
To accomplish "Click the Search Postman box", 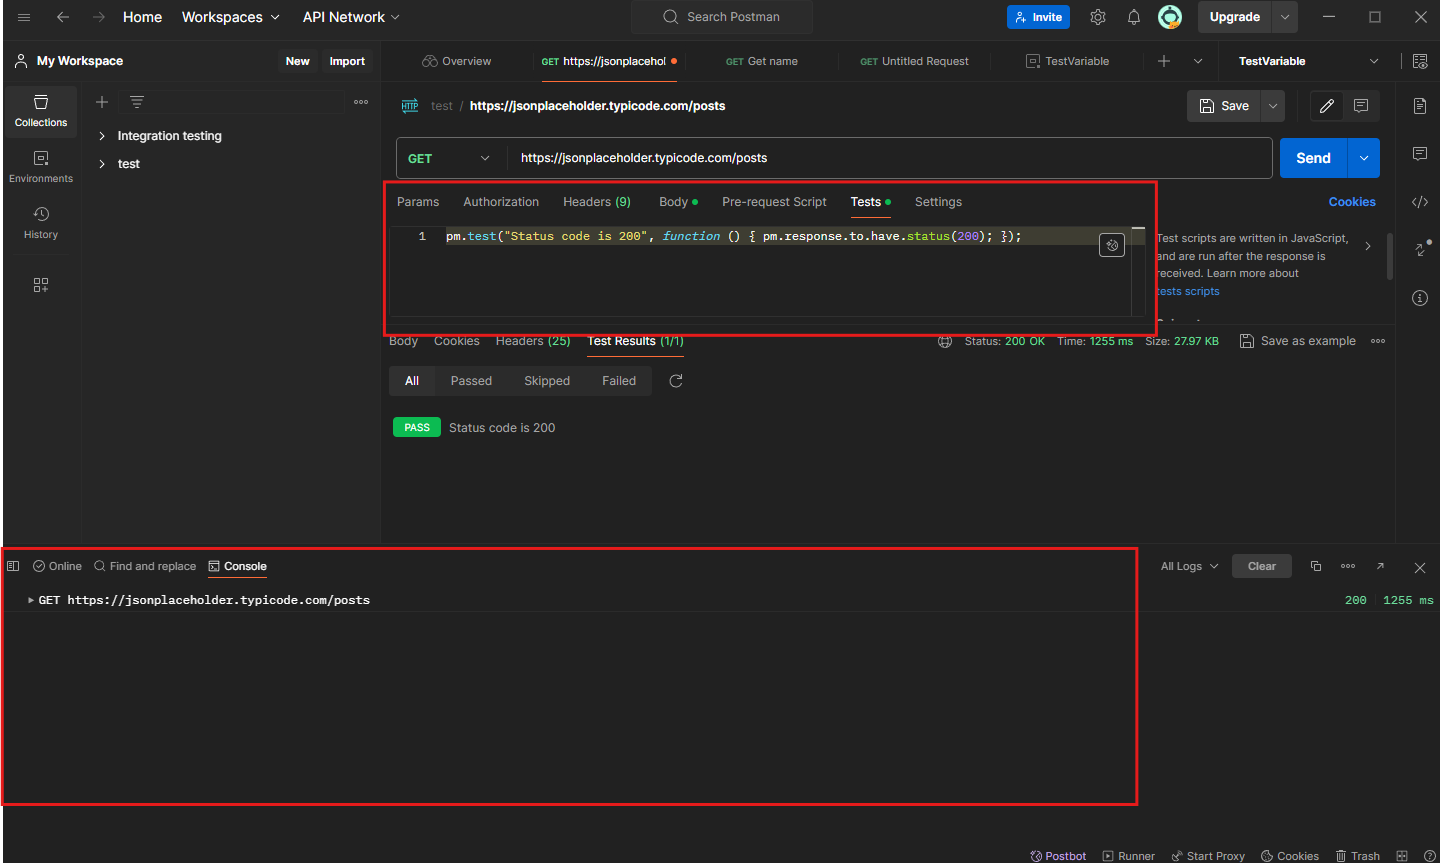I will 722,17.
